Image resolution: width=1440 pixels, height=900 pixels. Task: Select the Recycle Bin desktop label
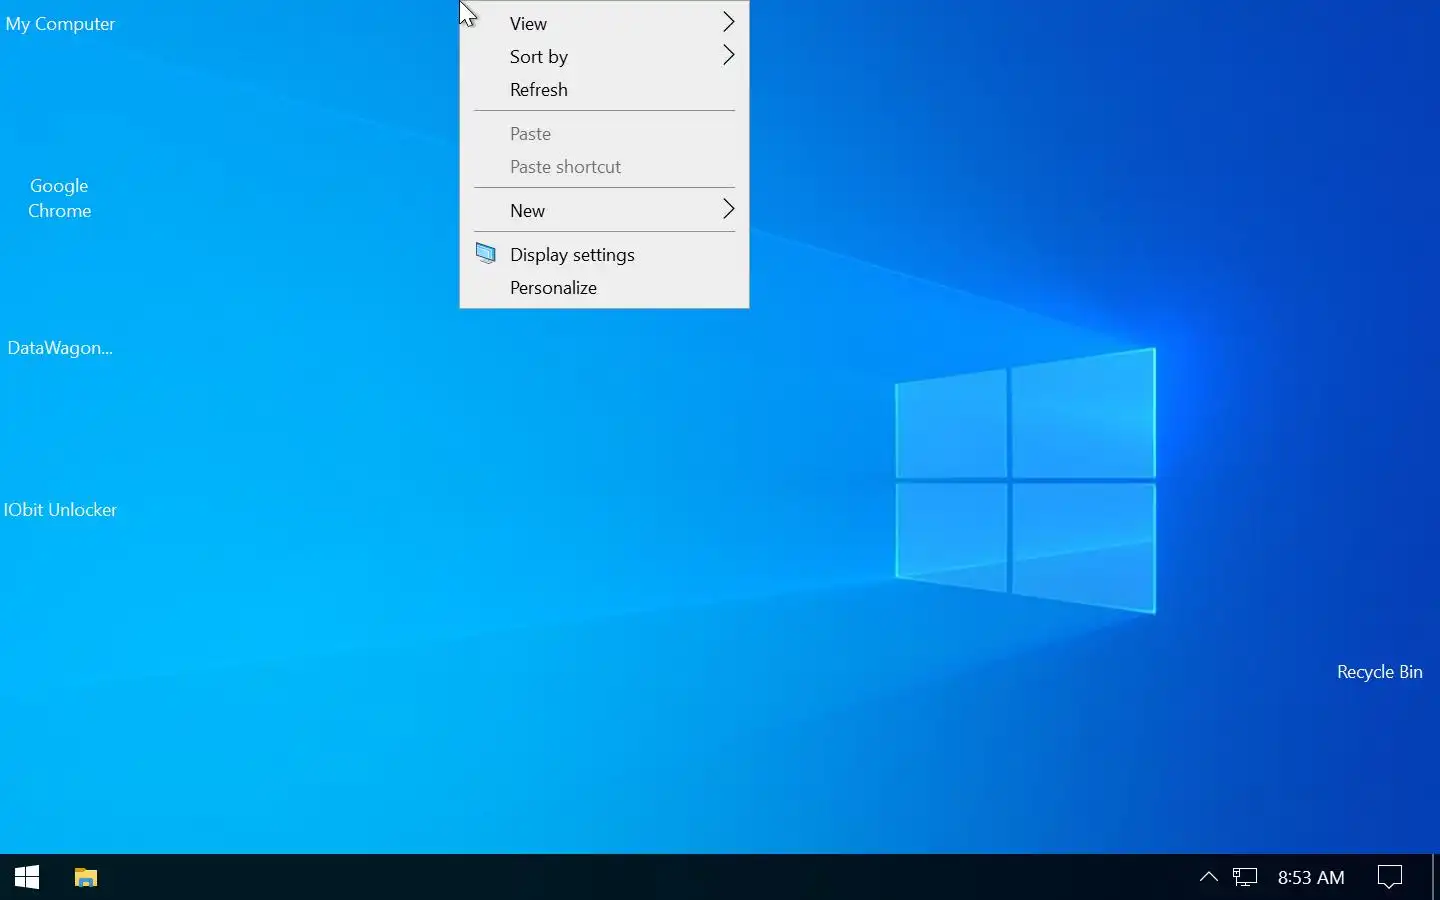[1380, 672]
